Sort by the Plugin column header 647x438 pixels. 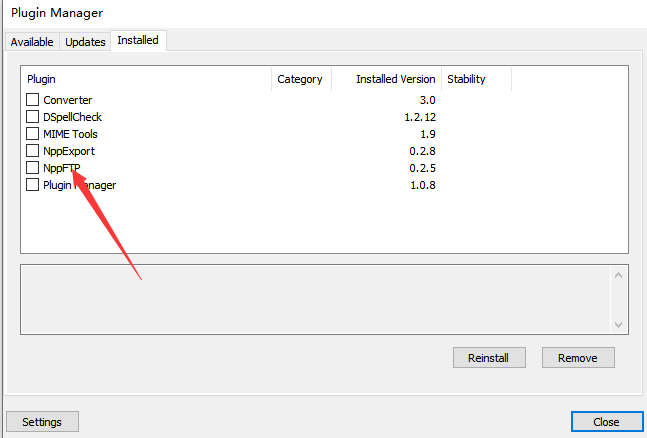tap(146, 79)
